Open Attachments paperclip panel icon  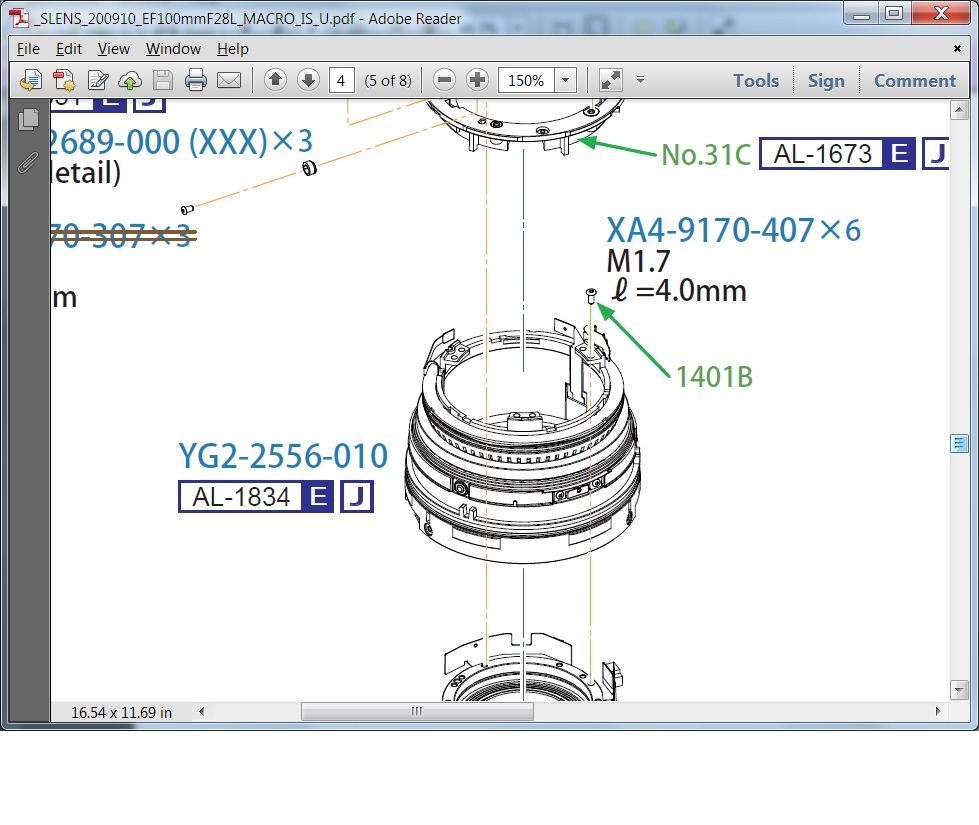pyautogui.click(x=27, y=163)
